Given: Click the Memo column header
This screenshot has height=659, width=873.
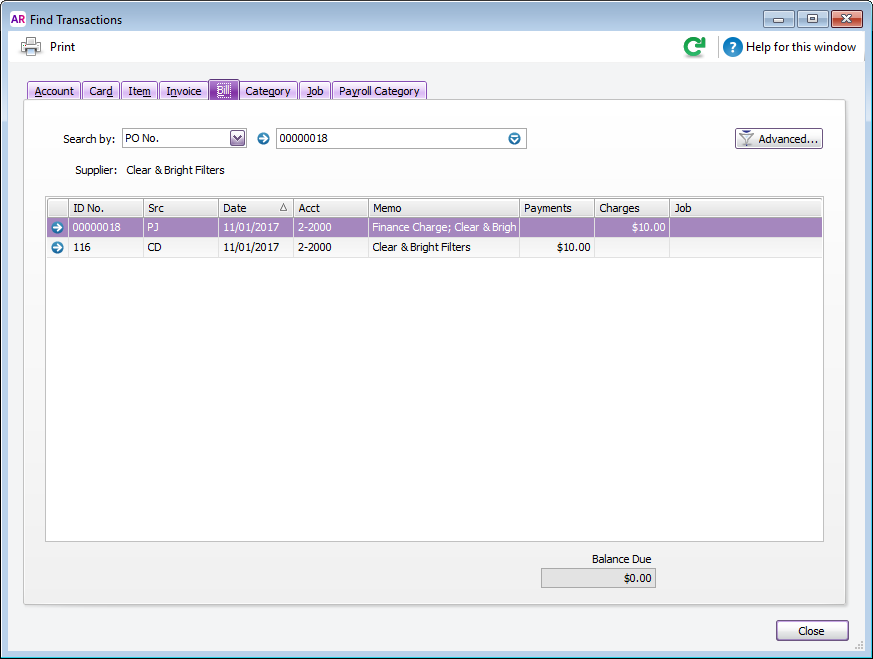Looking at the screenshot, I should point(444,208).
